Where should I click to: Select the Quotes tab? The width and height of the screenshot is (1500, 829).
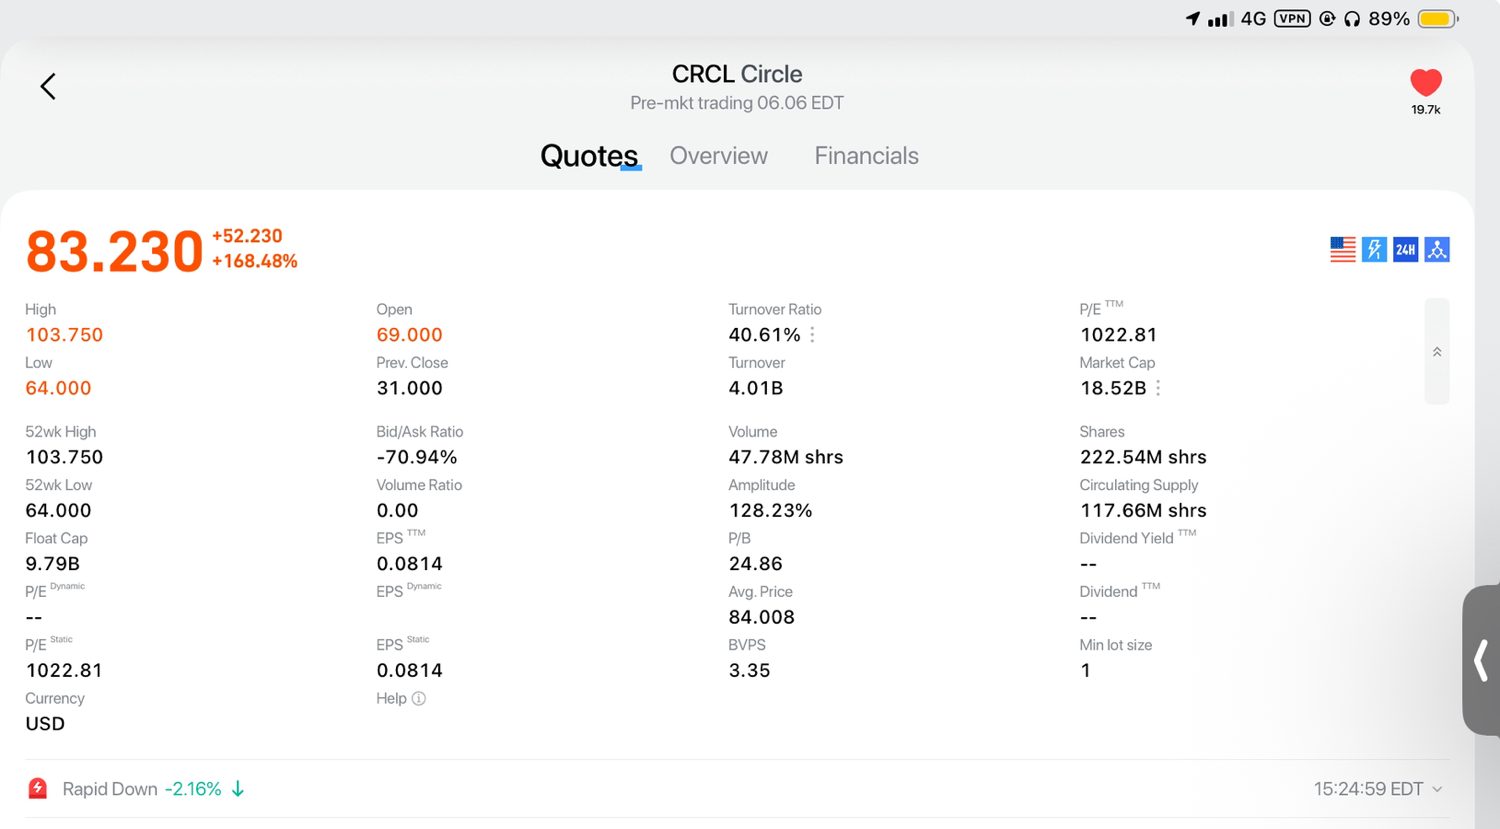coord(589,156)
